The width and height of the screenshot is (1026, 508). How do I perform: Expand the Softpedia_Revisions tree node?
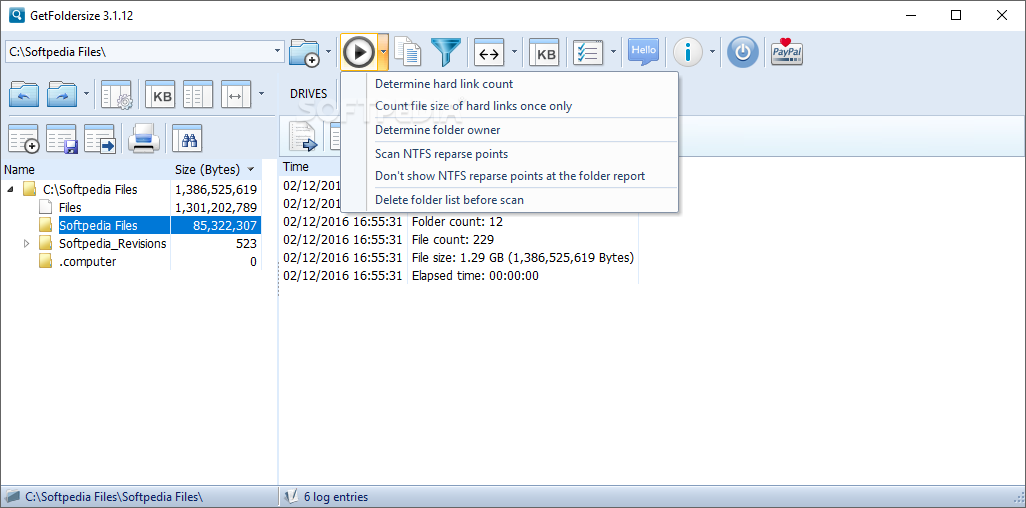pyautogui.click(x=27, y=244)
